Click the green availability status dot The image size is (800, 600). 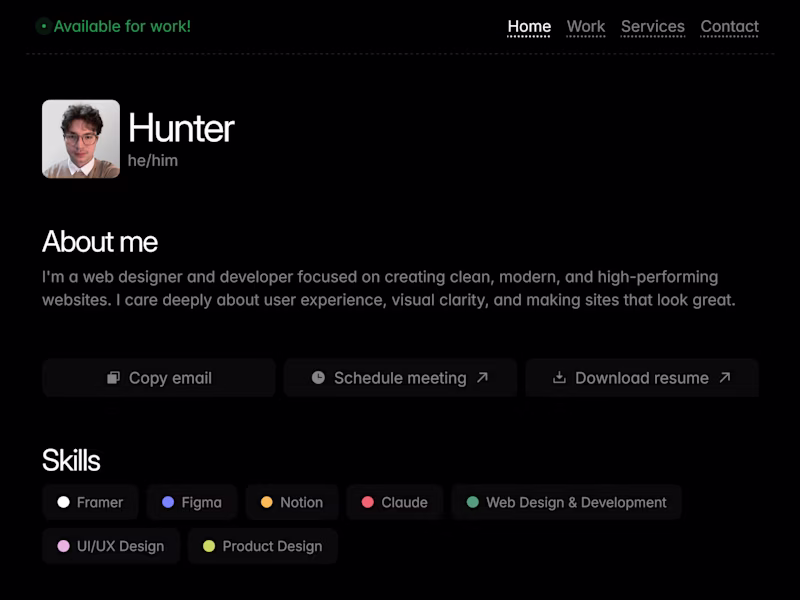click(44, 26)
